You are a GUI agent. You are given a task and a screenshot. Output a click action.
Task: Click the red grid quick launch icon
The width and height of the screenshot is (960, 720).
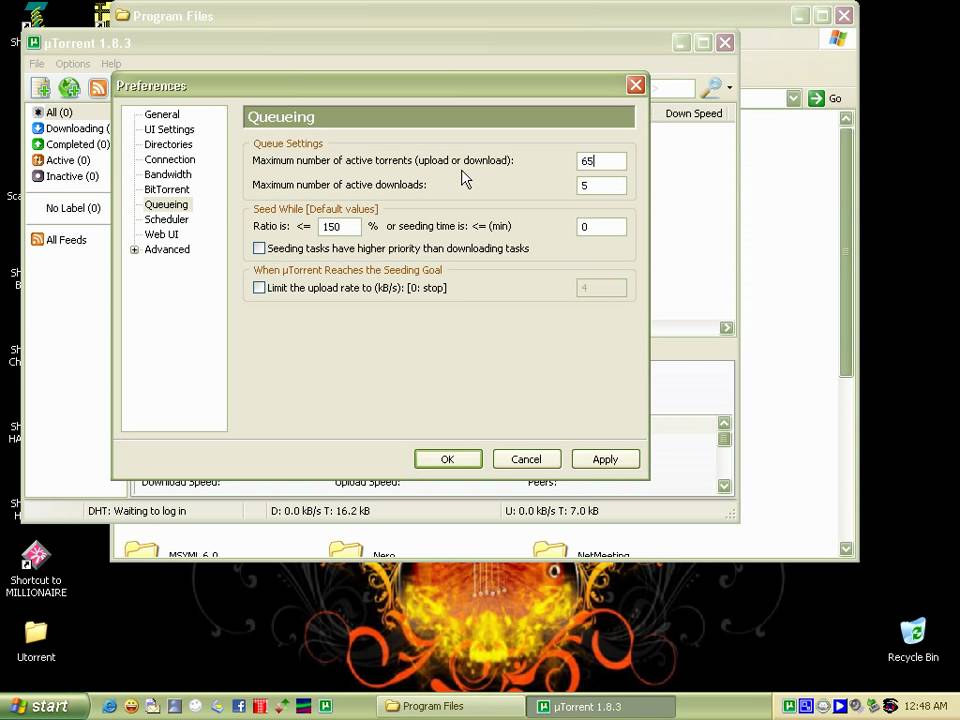pos(260,707)
